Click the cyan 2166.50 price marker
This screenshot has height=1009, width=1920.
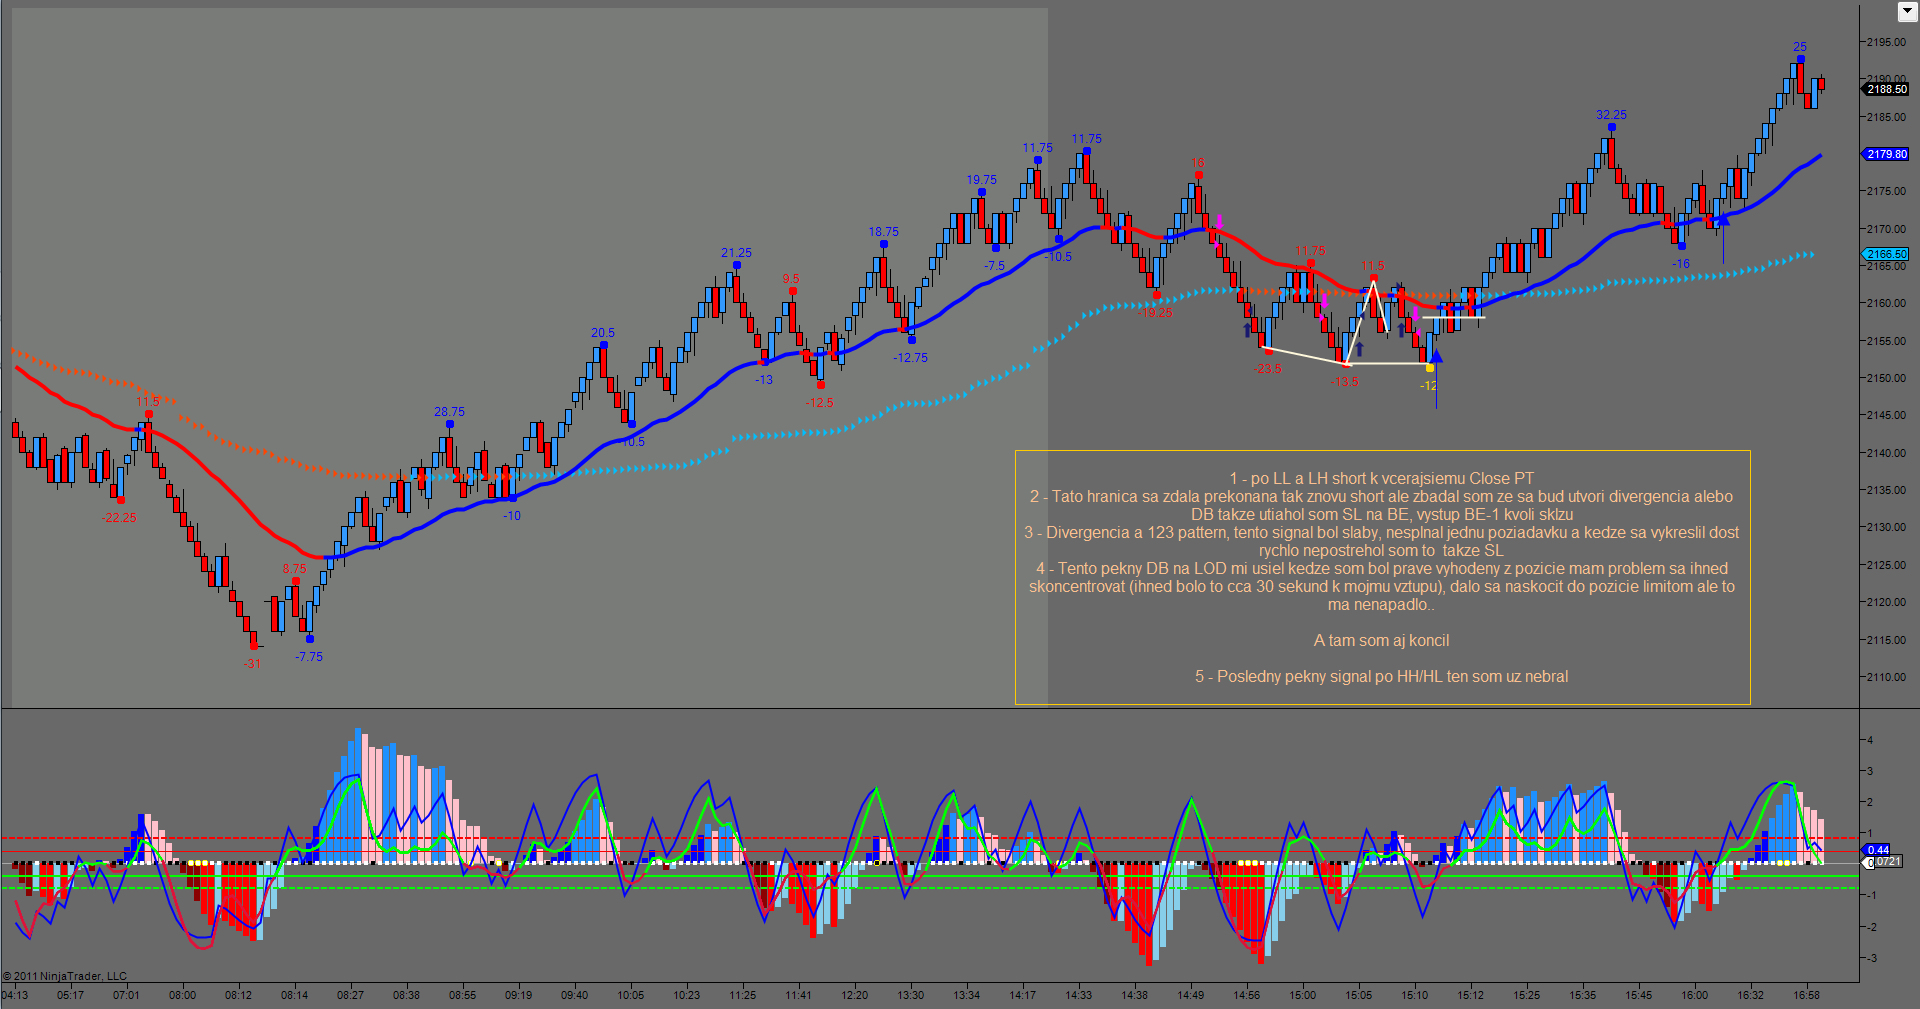pyautogui.click(x=1886, y=254)
